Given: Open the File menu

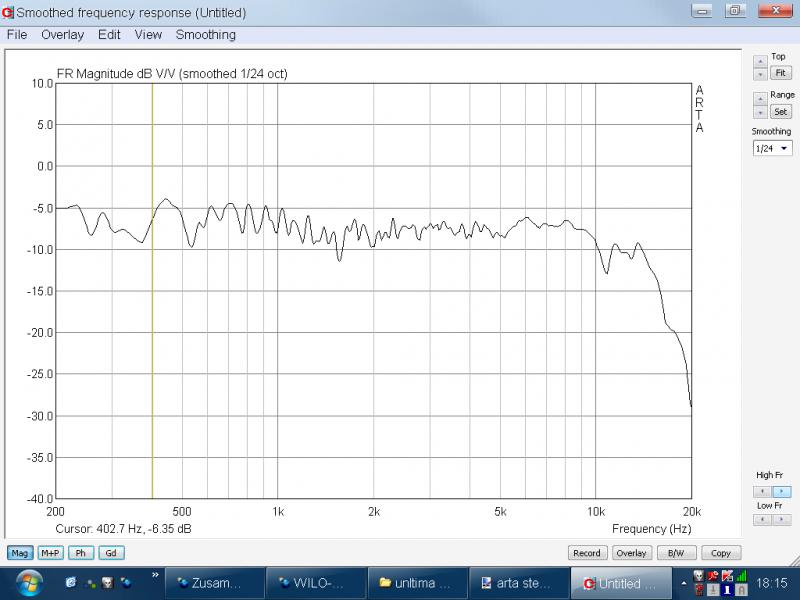Looking at the screenshot, I should (17, 35).
